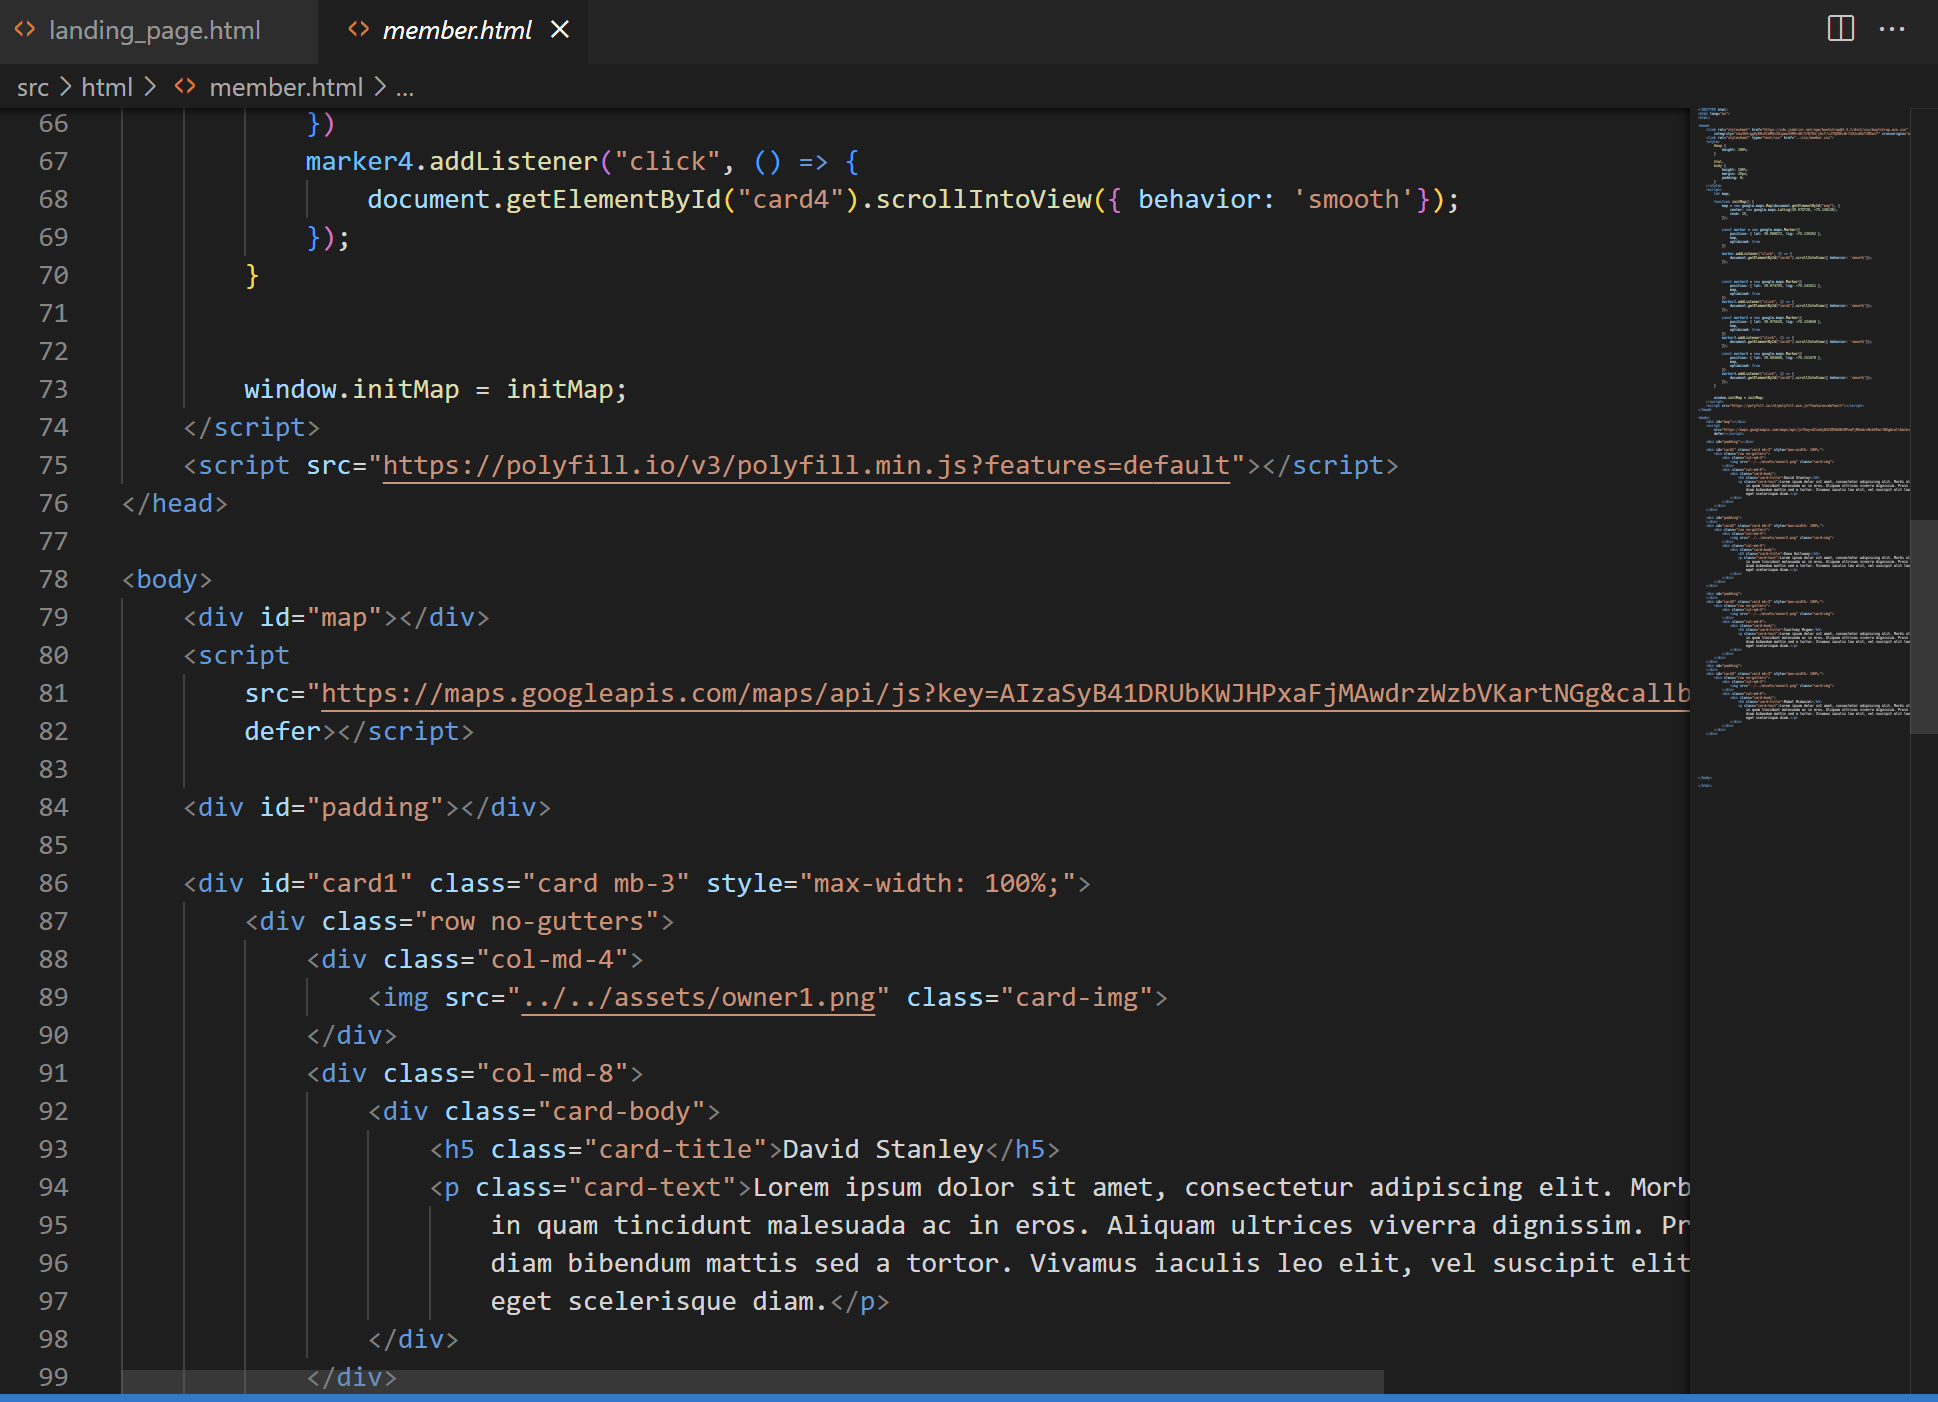Viewport: 1938px width, 1402px height.
Task: Click the vertical scrollbar slider
Action: point(1923,626)
